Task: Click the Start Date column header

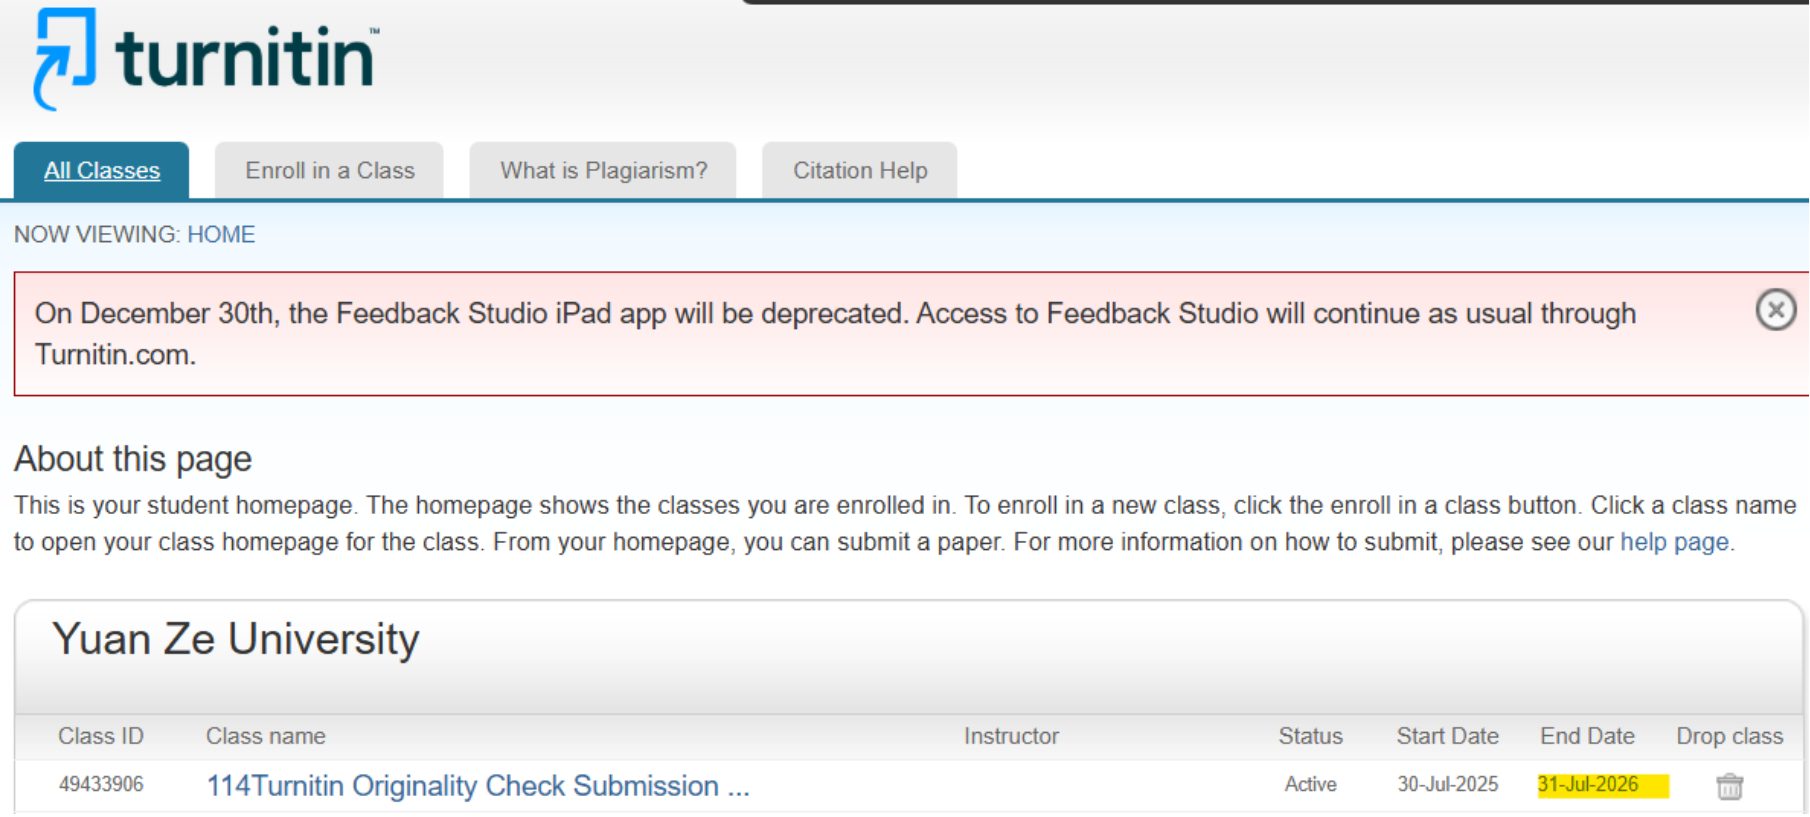Action: 1447,737
